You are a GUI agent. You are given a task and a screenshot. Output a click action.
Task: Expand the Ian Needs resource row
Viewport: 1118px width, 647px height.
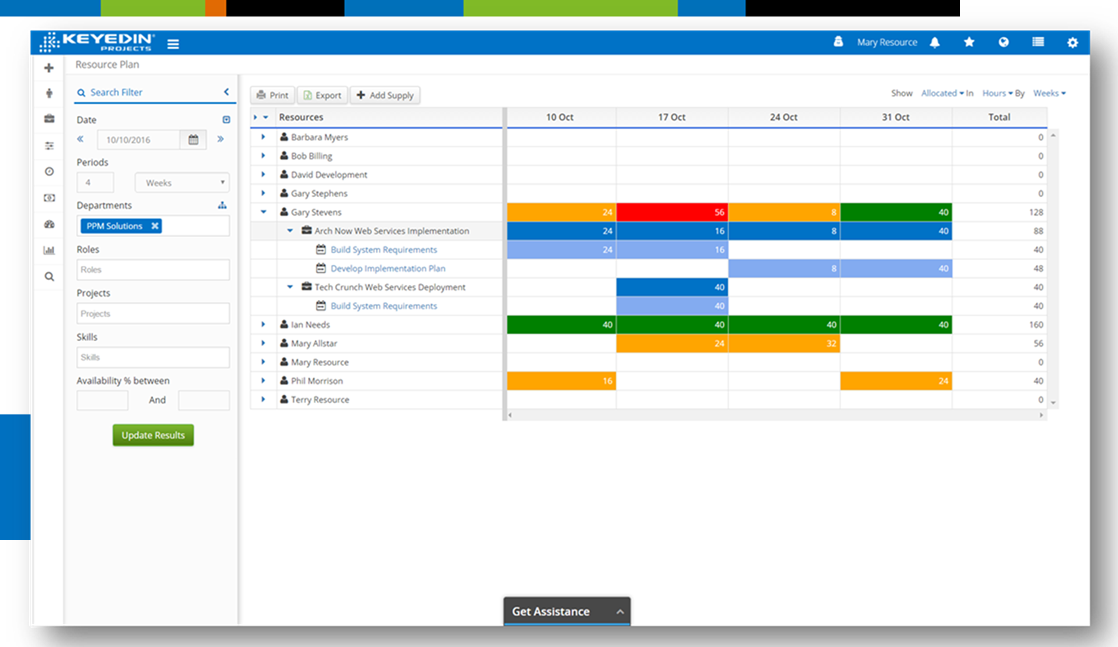(263, 325)
